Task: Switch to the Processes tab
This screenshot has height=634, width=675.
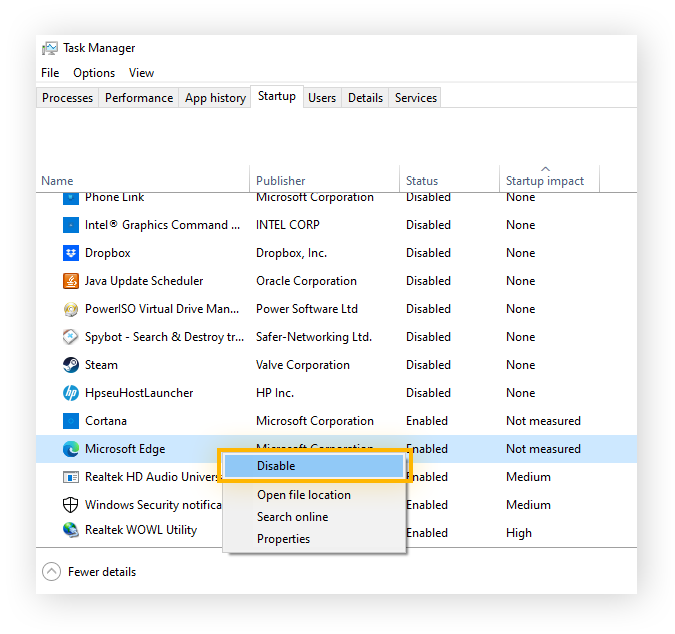Action: tap(68, 98)
